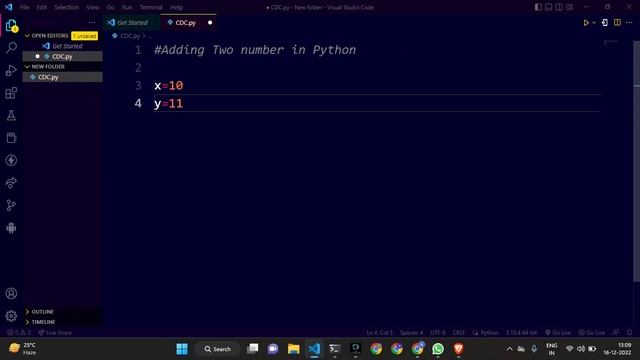Open Run and Debug view
Screen dimensions: 640x360
click(11, 70)
